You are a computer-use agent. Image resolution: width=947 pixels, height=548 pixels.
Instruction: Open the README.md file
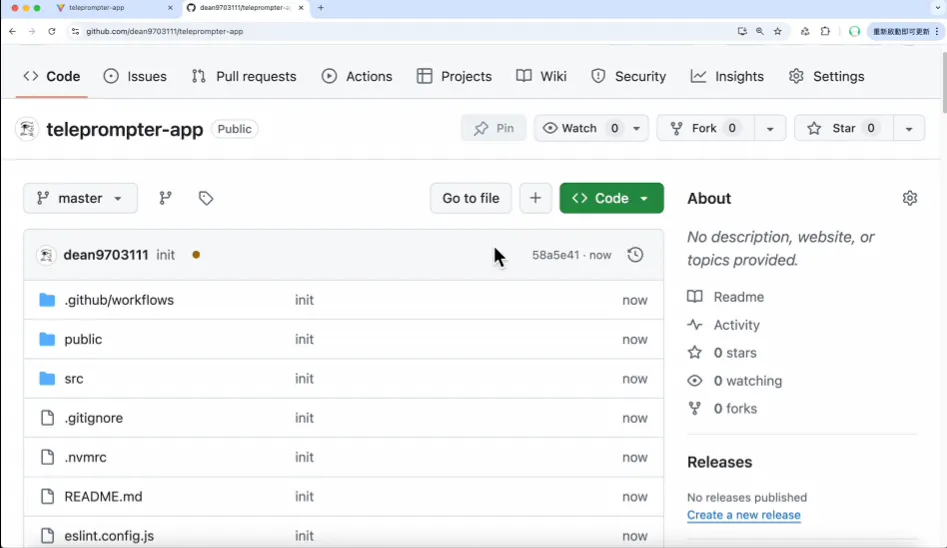click(103, 496)
